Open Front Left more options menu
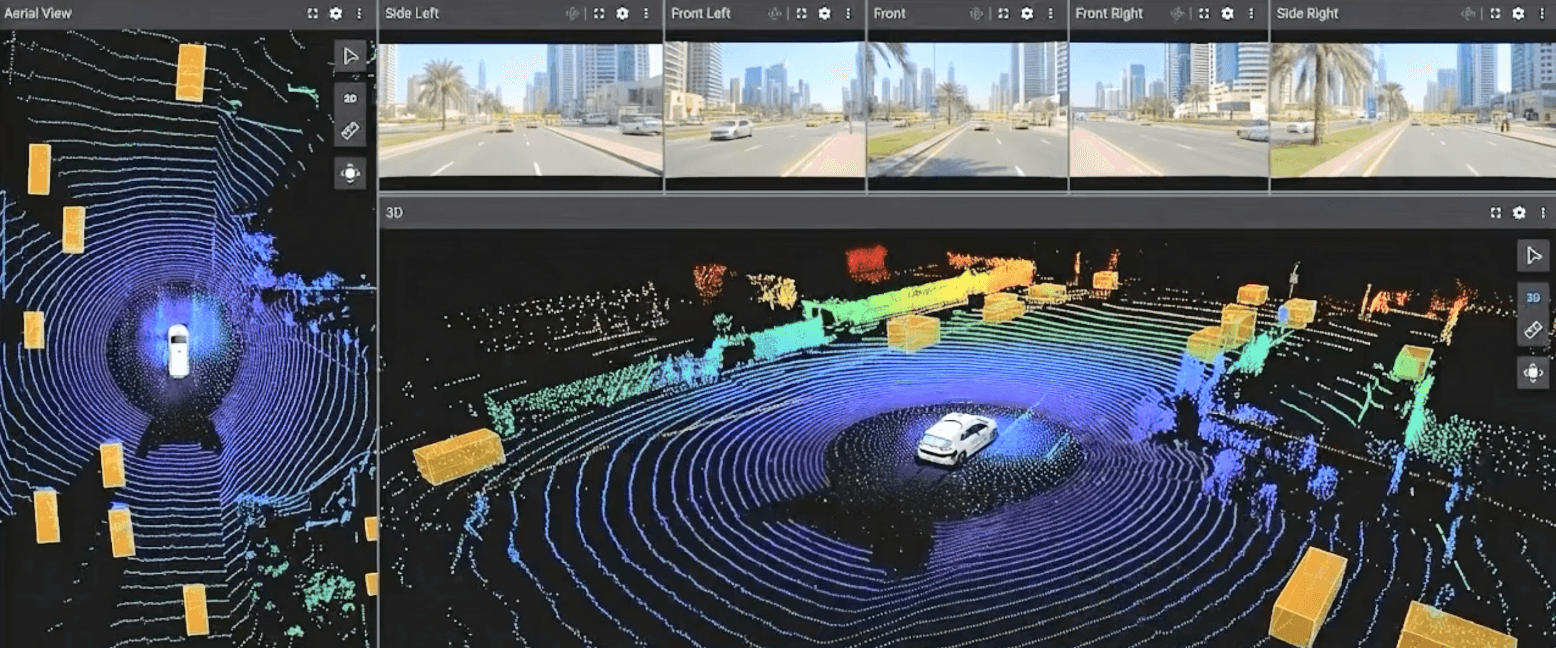1556x648 pixels. 848,14
